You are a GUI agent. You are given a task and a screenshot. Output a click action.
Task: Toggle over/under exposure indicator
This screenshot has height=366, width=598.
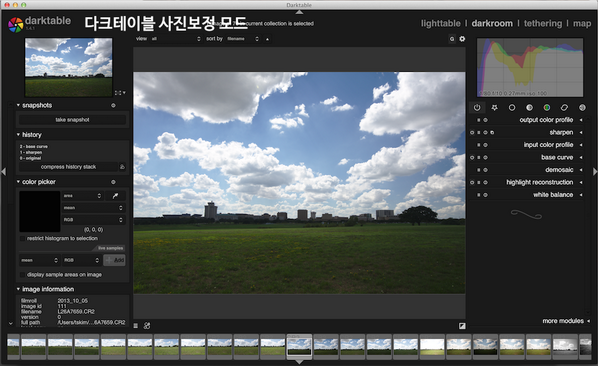(x=462, y=326)
